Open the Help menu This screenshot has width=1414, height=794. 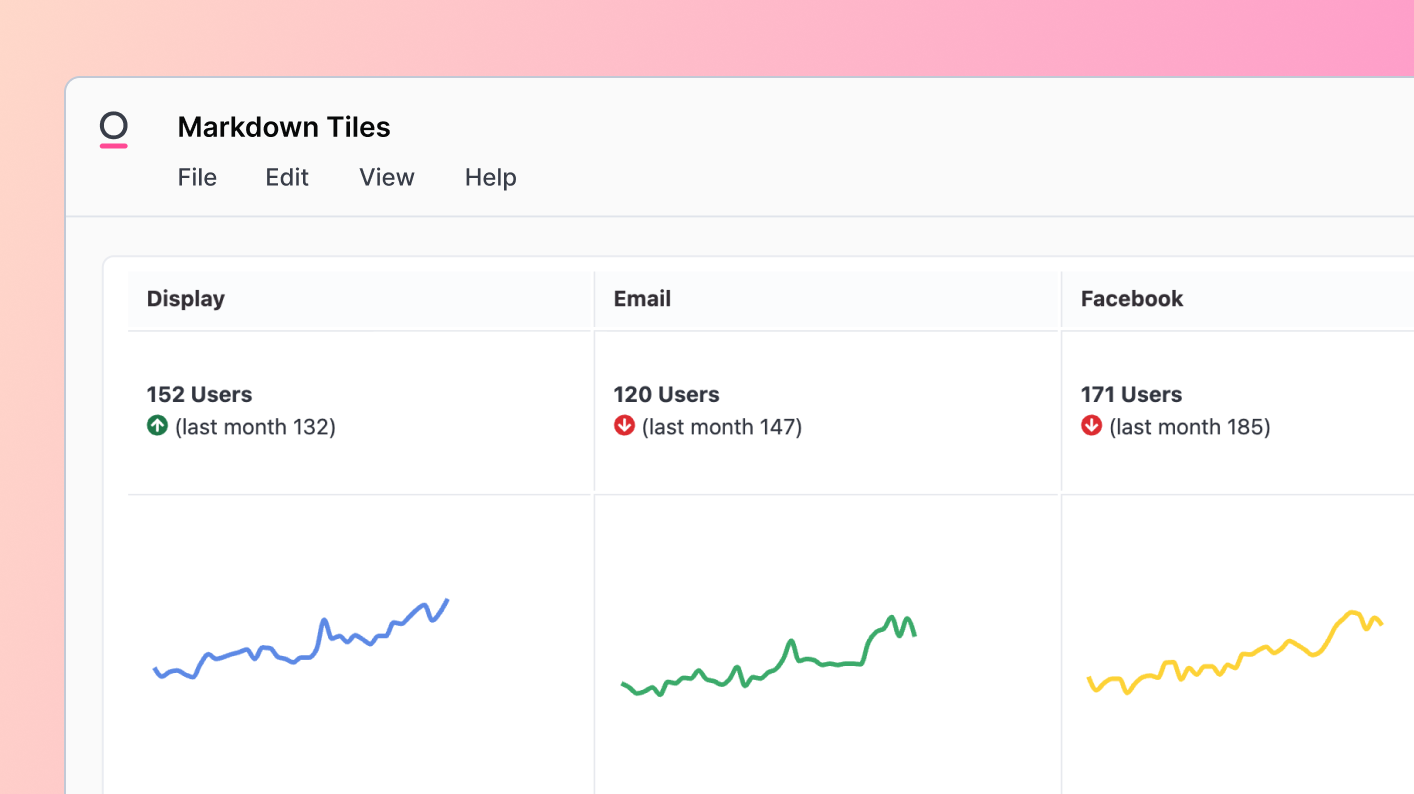point(490,177)
